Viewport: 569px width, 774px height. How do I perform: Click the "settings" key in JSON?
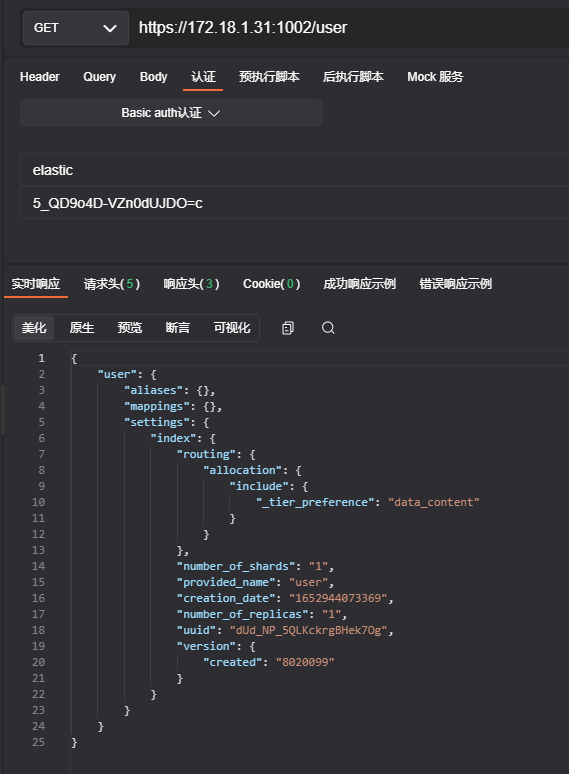click(156, 422)
